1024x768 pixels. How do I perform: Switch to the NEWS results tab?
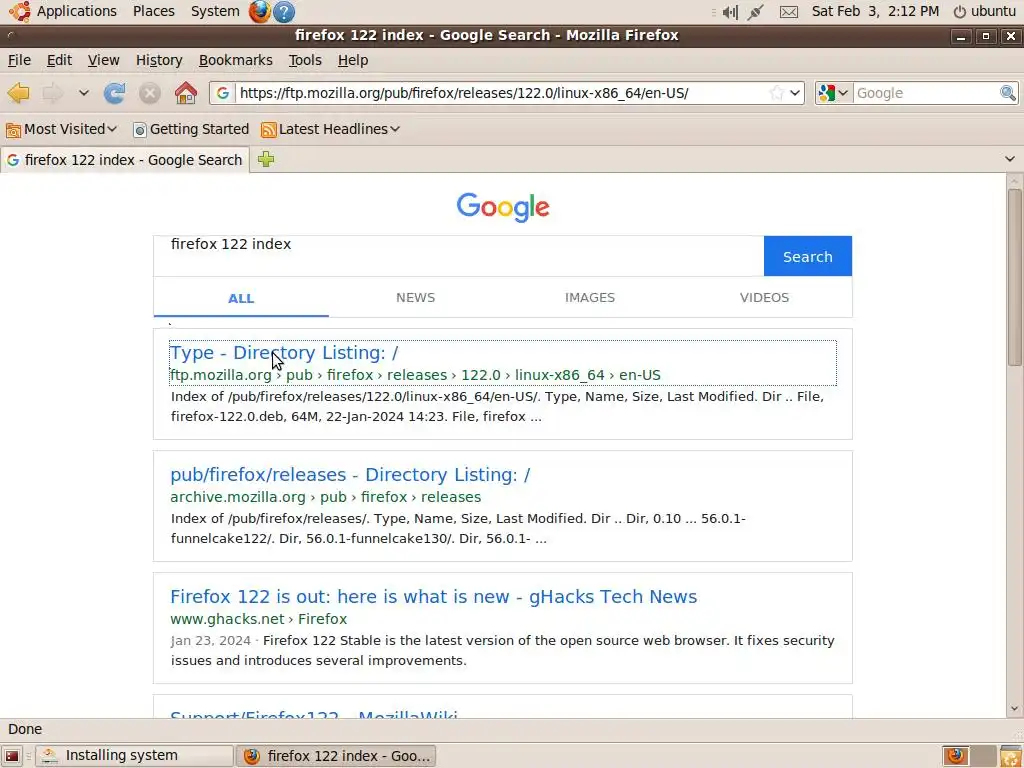[415, 297]
